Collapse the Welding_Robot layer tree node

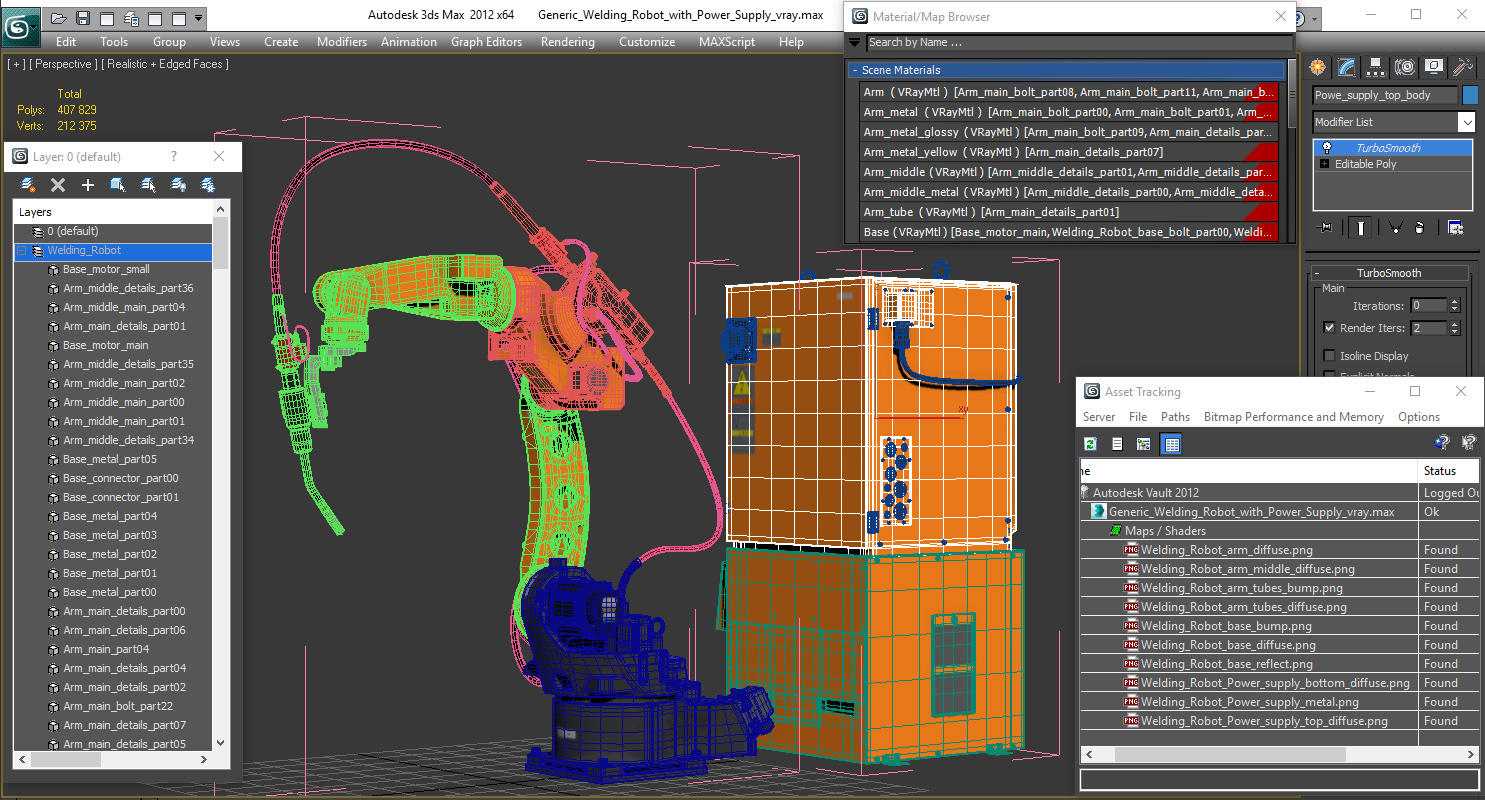pyautogui.click(x=21, y=251)
